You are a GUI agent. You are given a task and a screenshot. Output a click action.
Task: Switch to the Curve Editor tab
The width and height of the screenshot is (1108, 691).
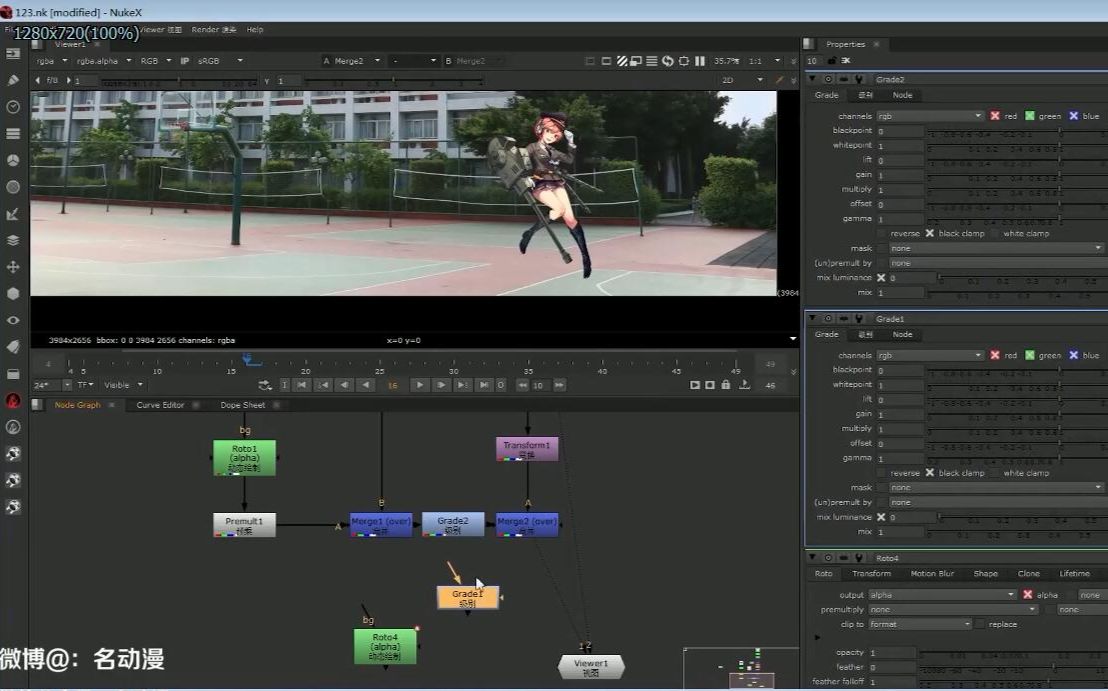pos(160,405)
